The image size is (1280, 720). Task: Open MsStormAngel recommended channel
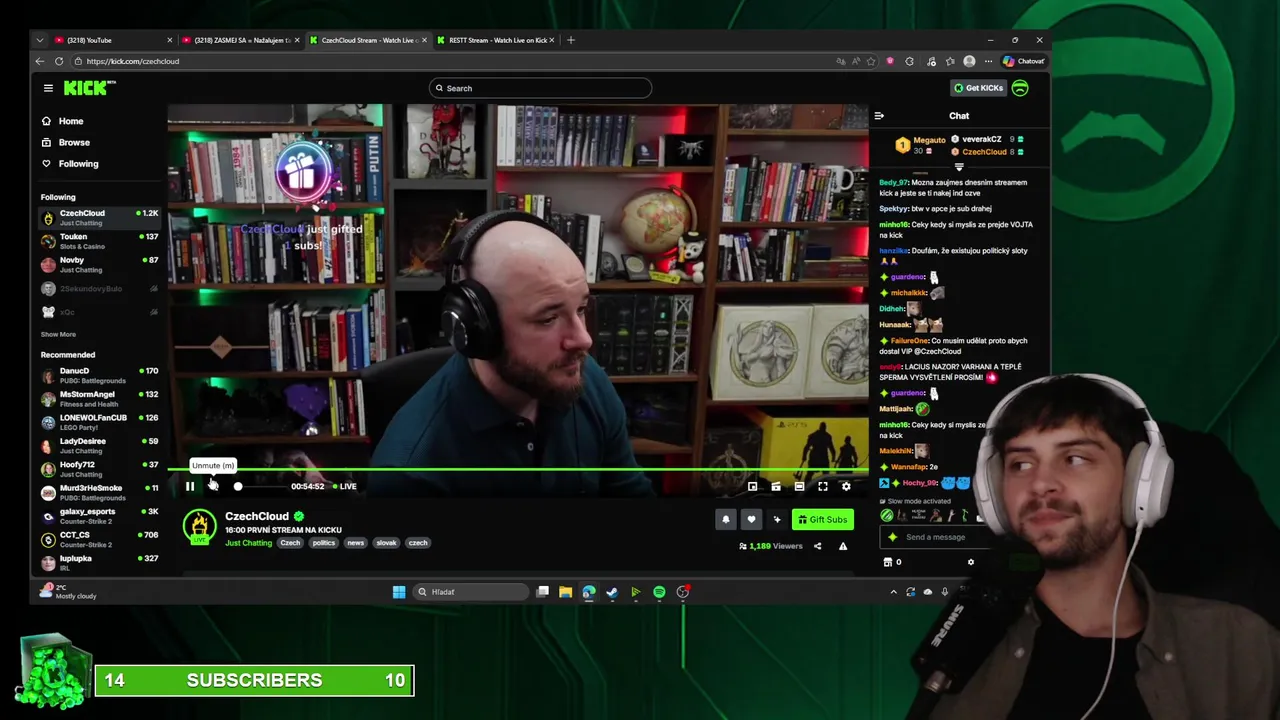coord(100,399)
